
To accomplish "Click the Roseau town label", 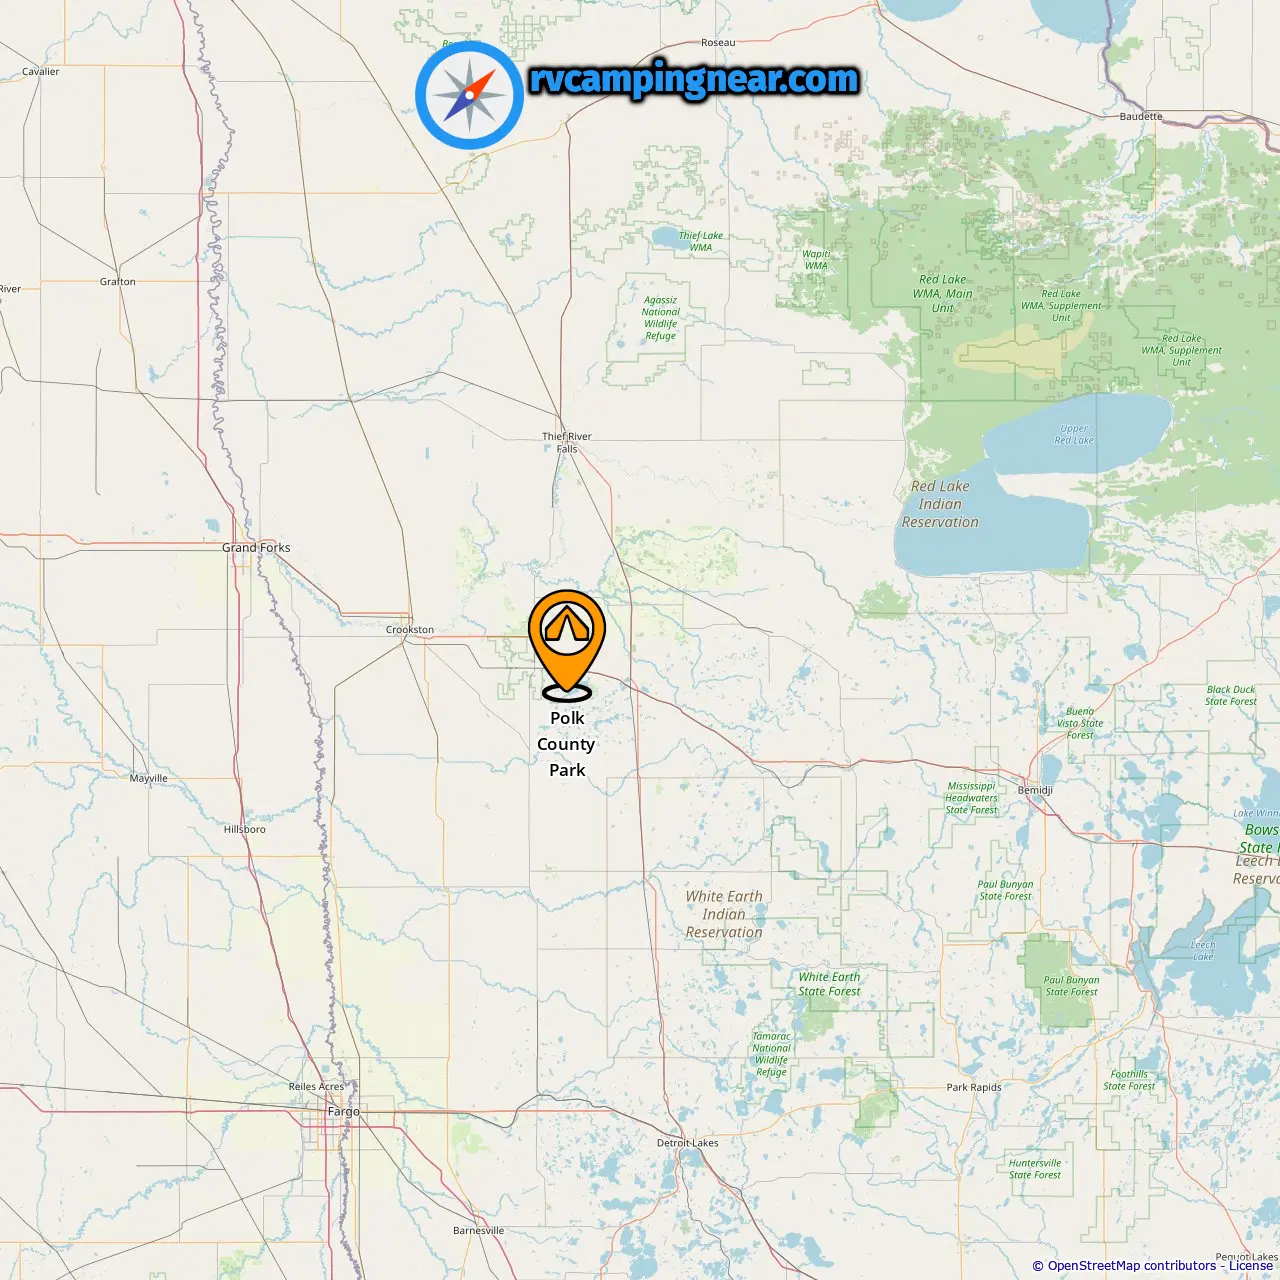I will (718, 43).
